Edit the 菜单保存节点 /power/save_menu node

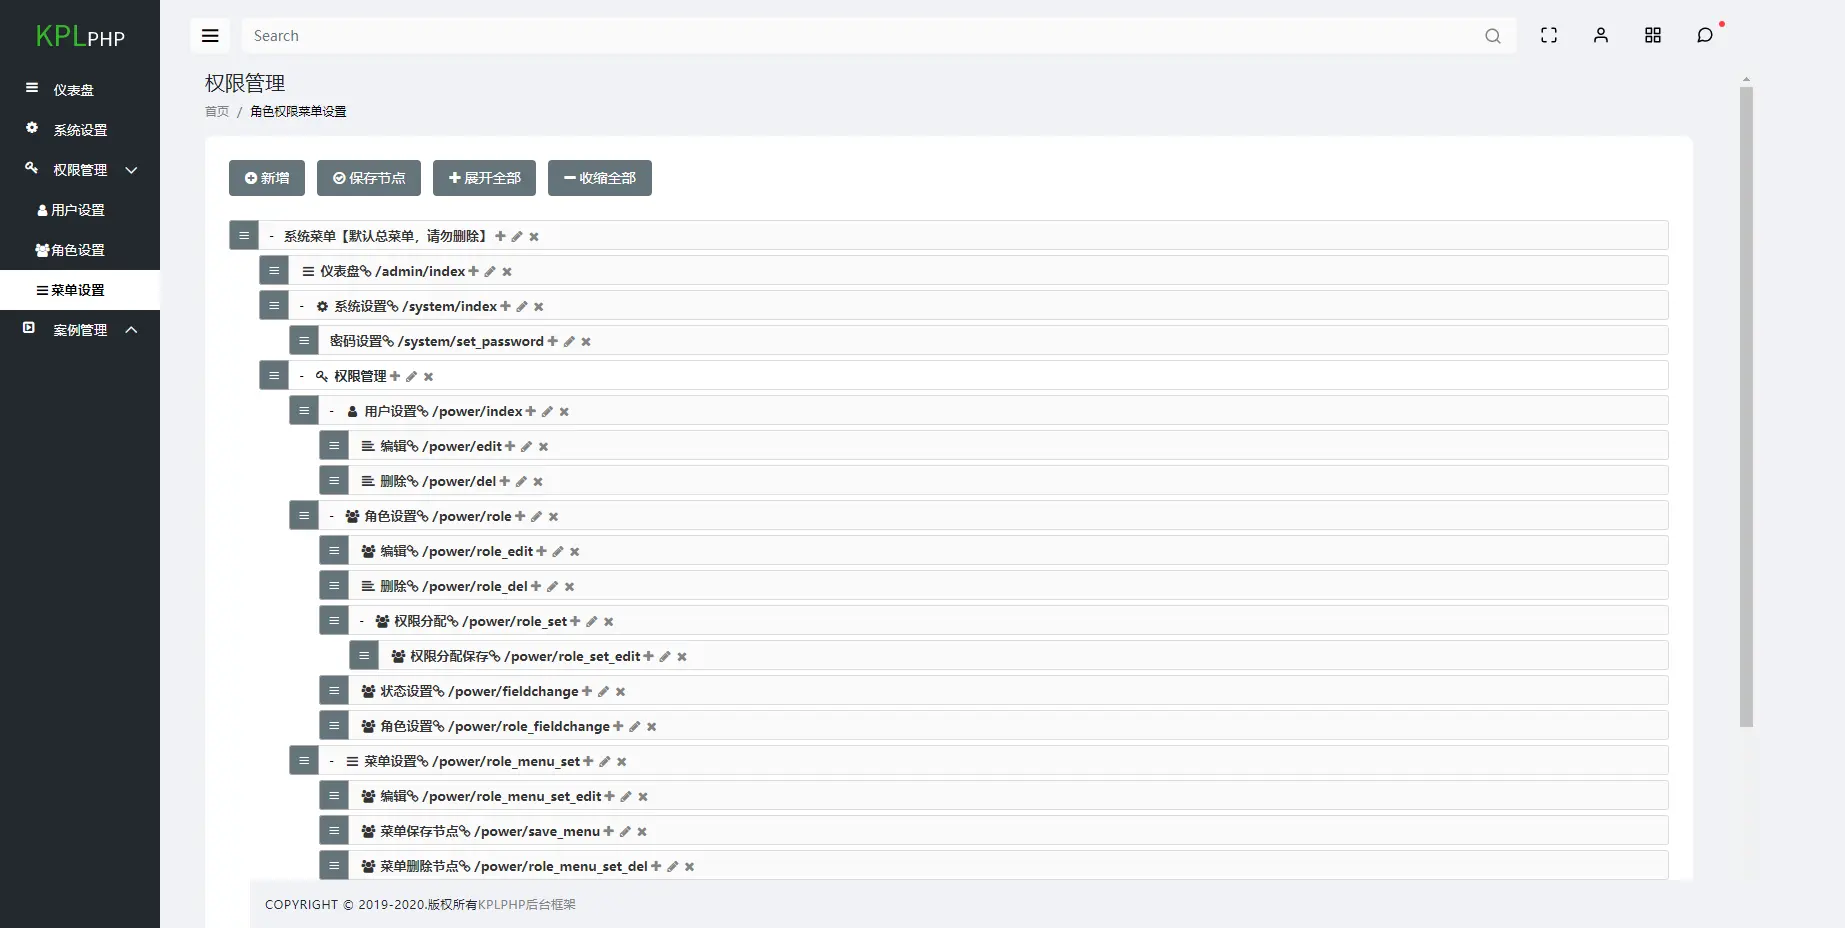625,832
